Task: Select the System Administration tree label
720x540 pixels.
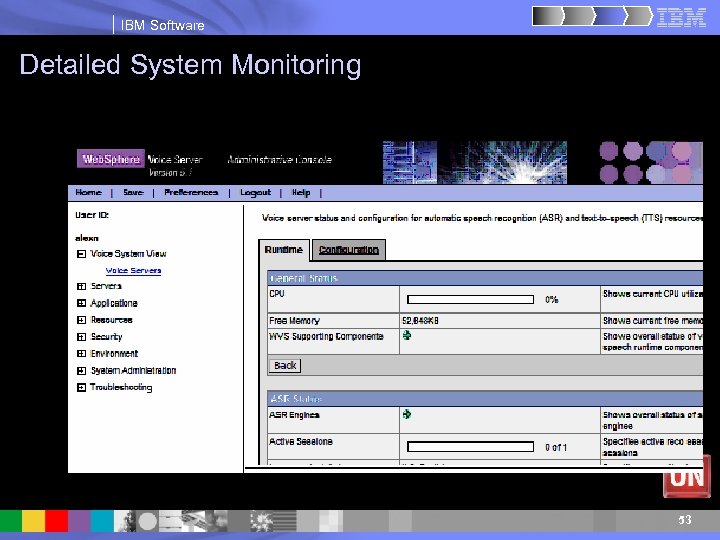Action: (x=133, y=371)
